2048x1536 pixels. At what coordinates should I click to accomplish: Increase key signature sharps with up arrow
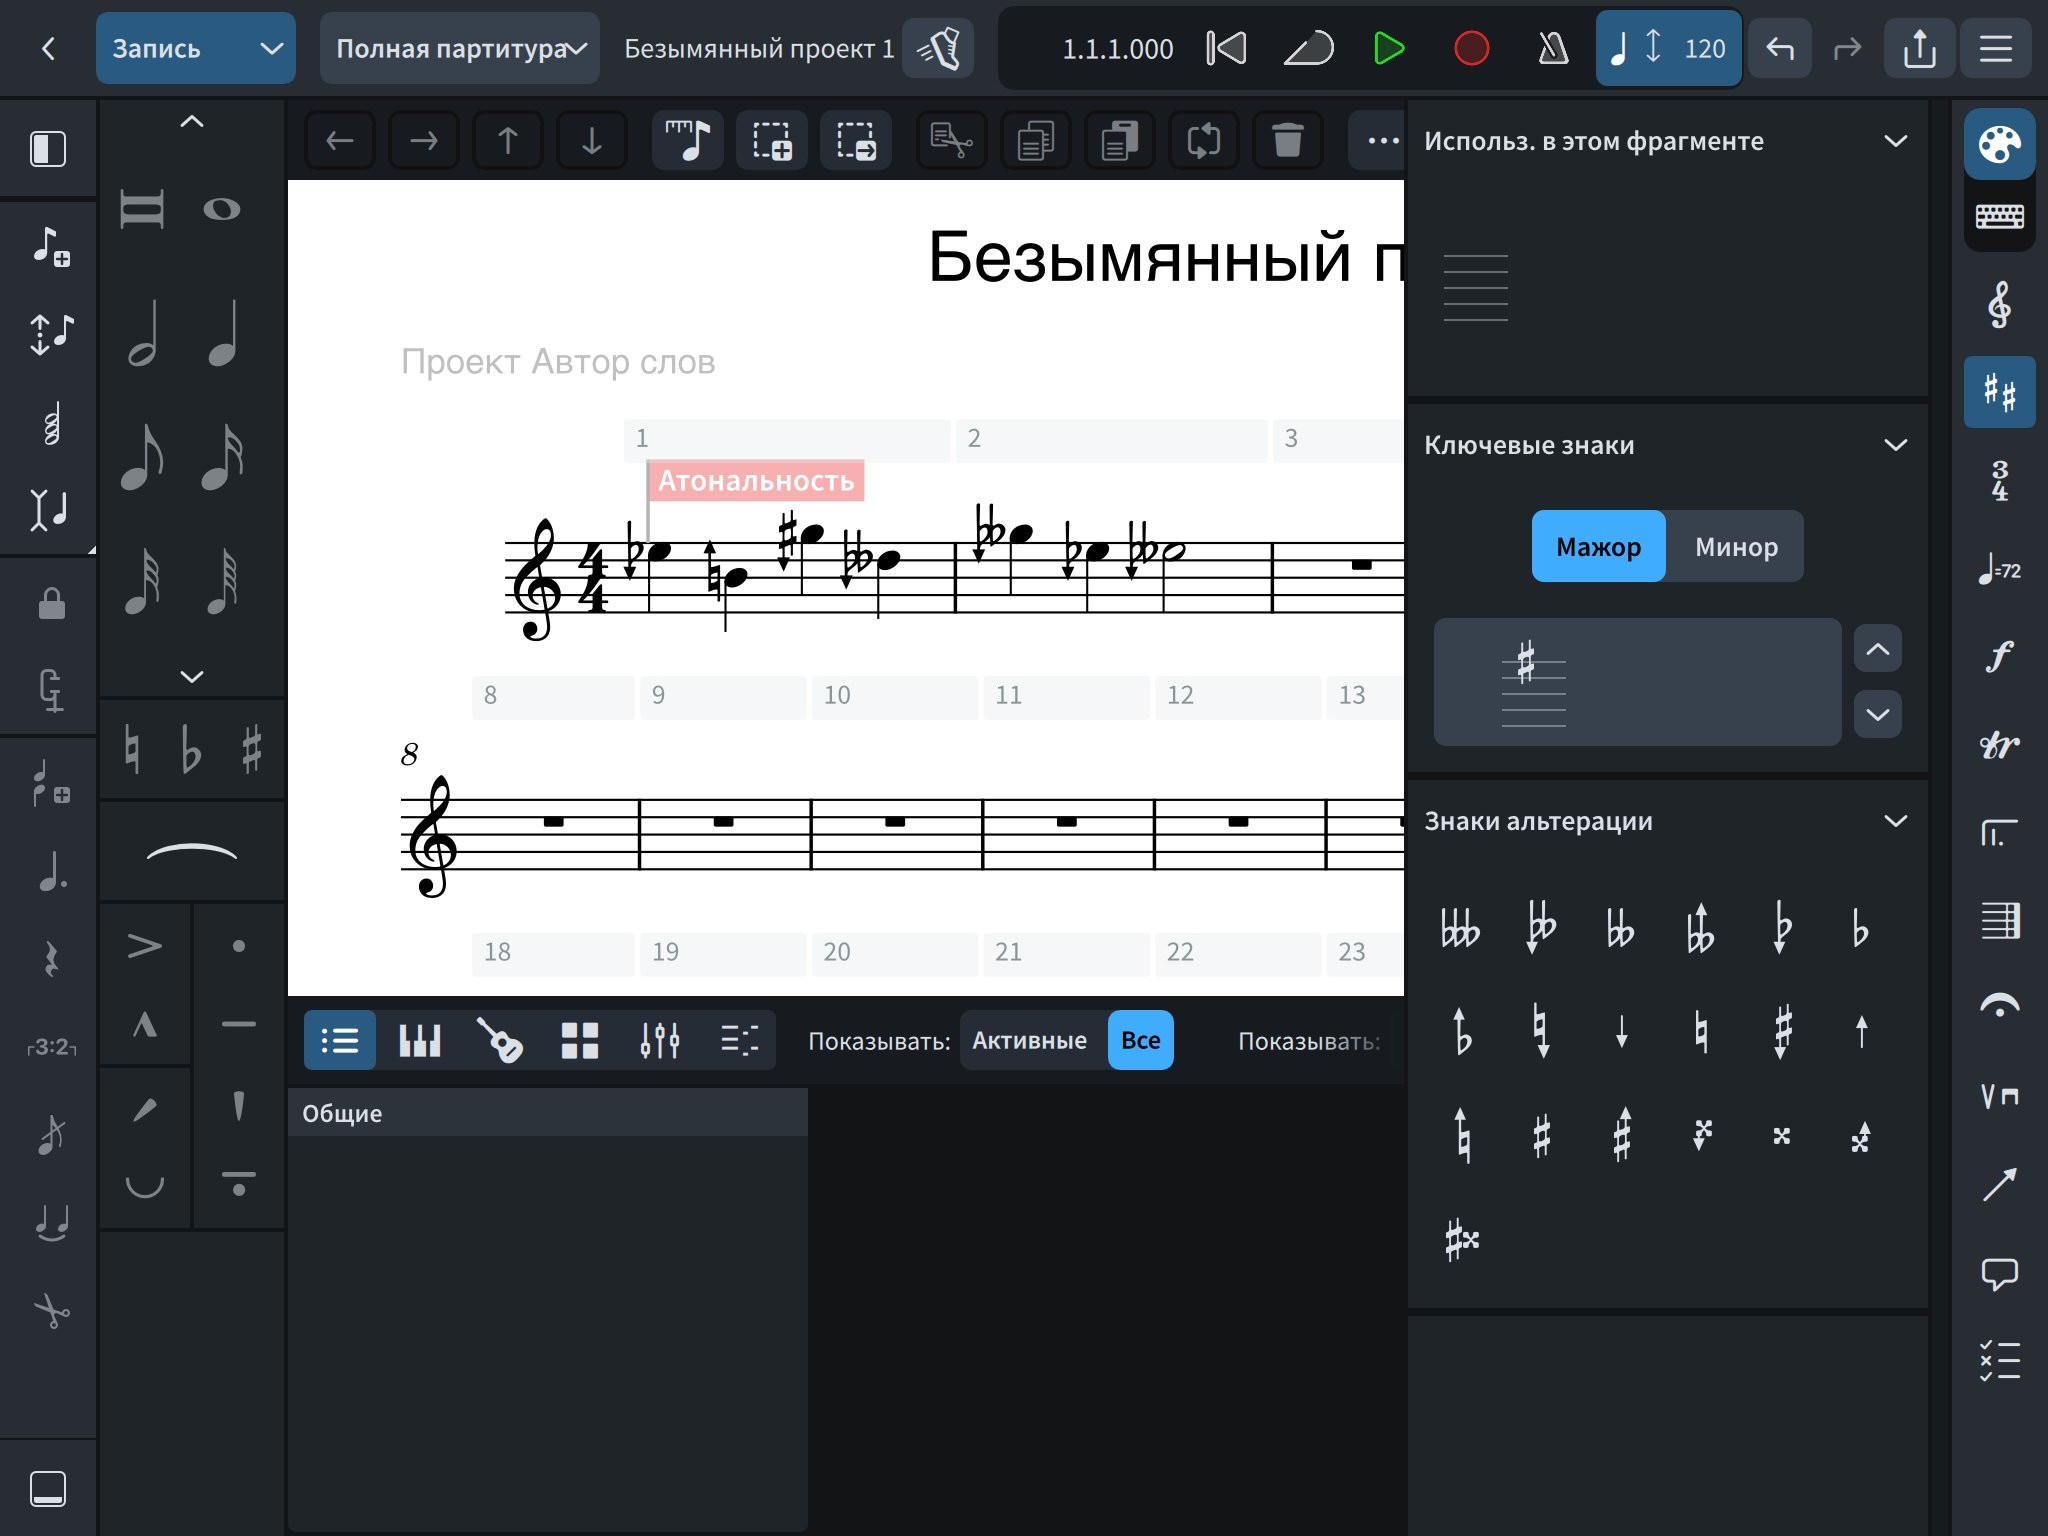[1877, 650]
